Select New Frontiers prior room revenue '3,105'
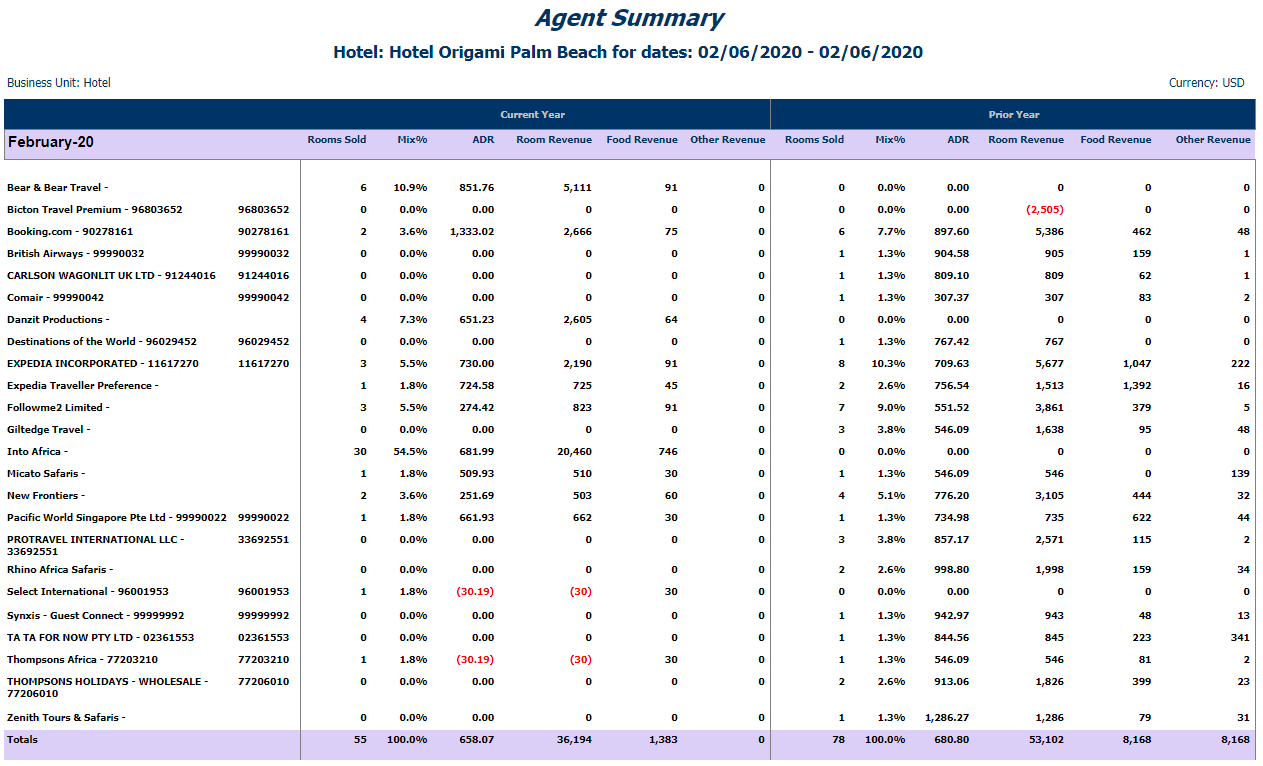 [1049, 496]
